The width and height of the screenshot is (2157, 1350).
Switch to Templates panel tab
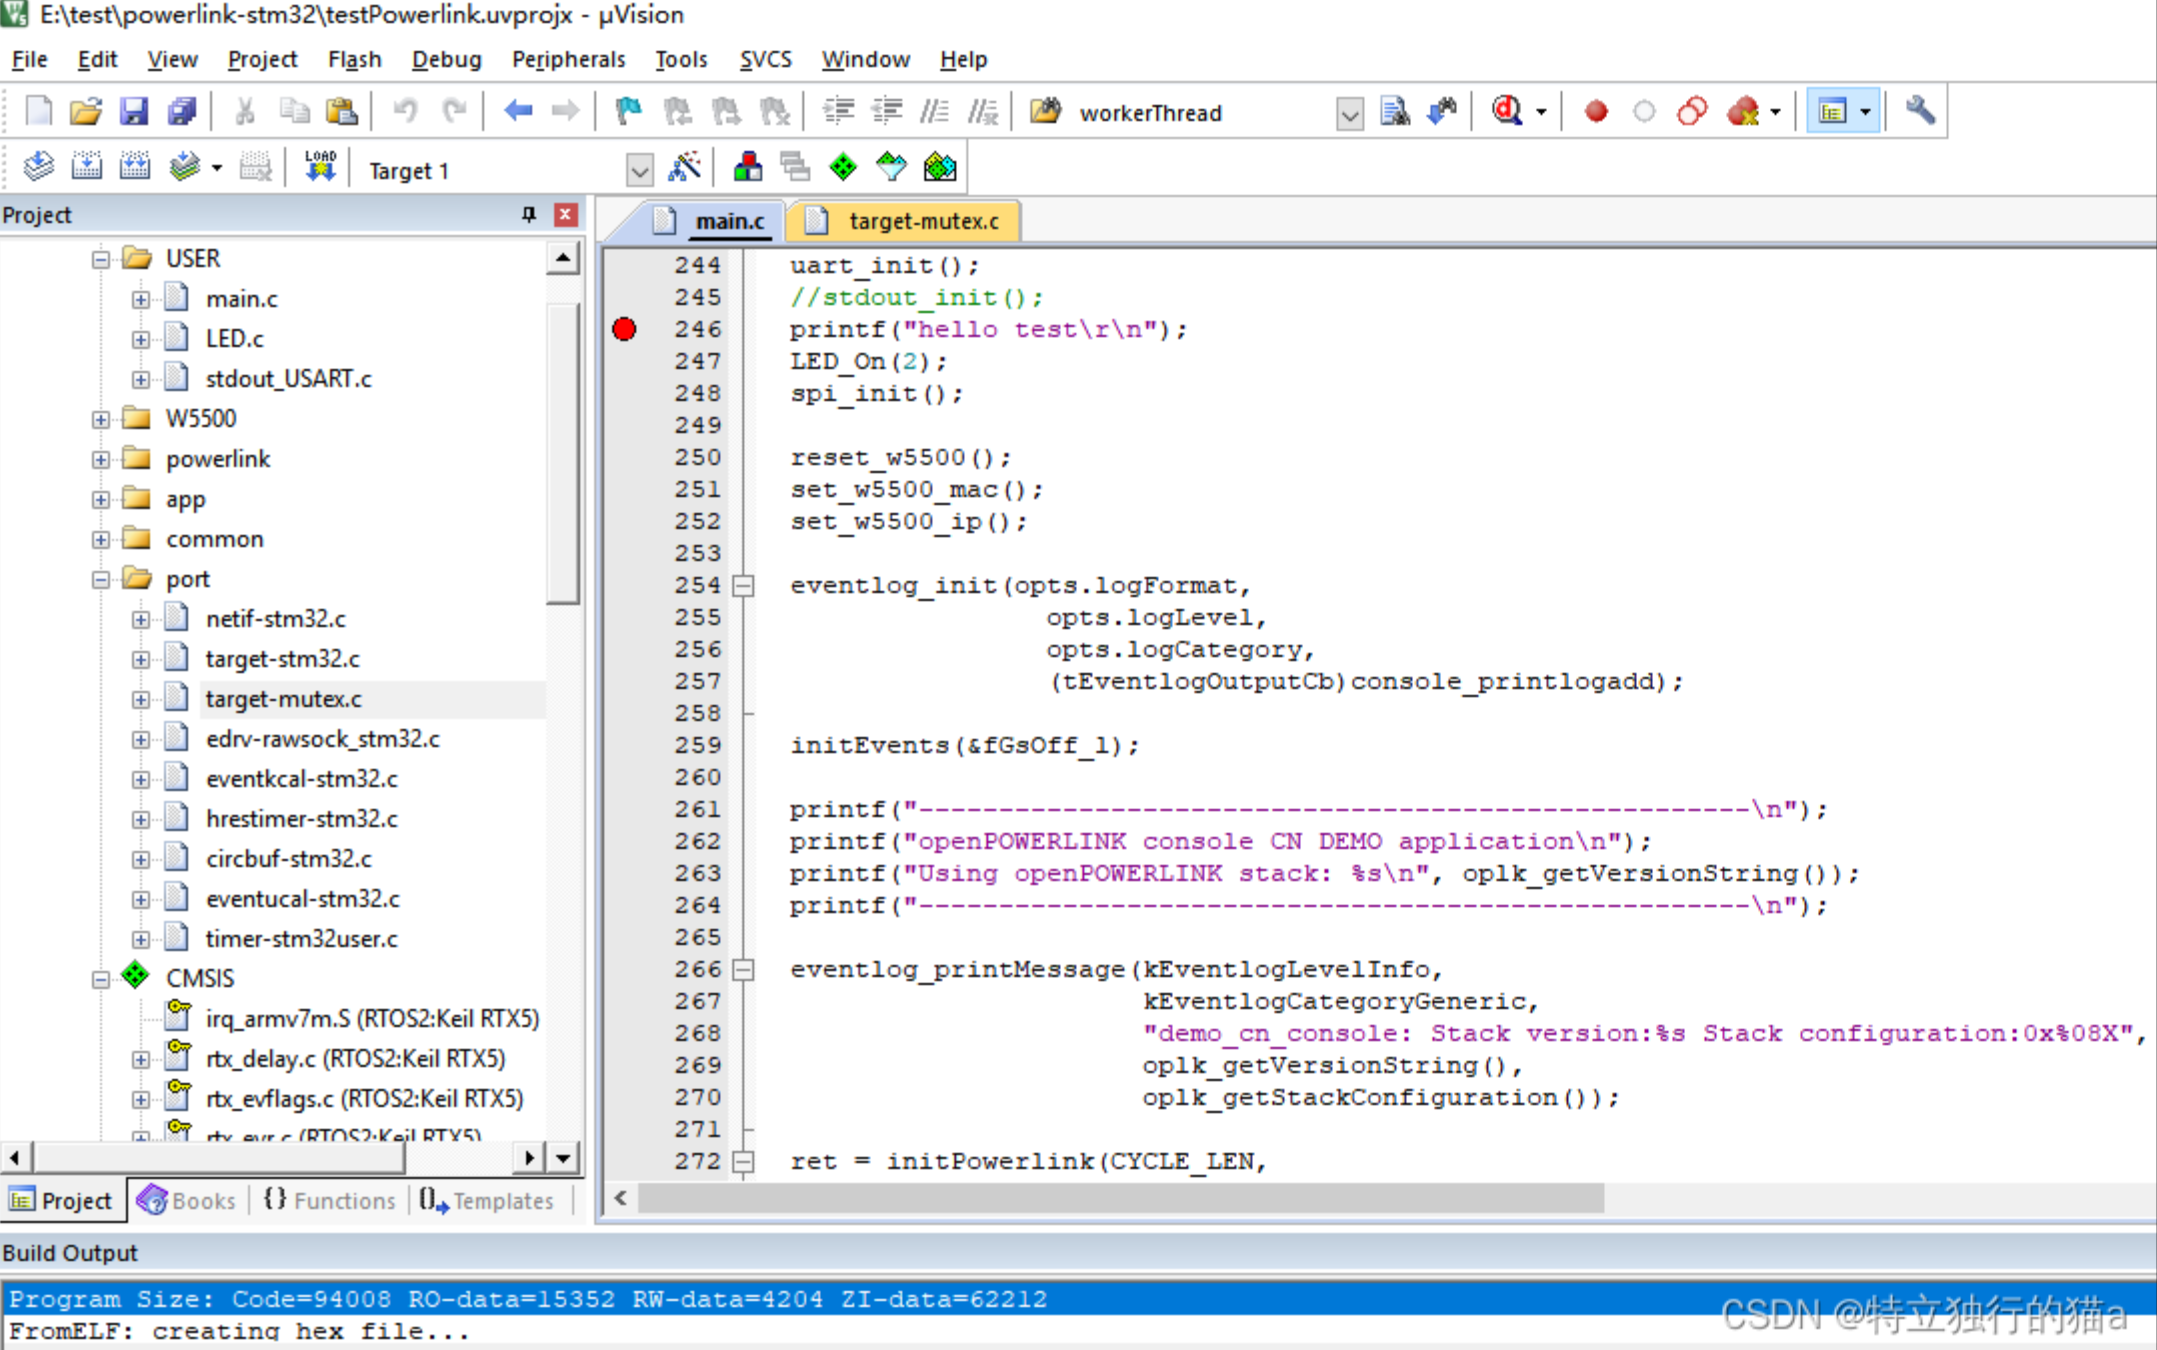[486, 1200]
